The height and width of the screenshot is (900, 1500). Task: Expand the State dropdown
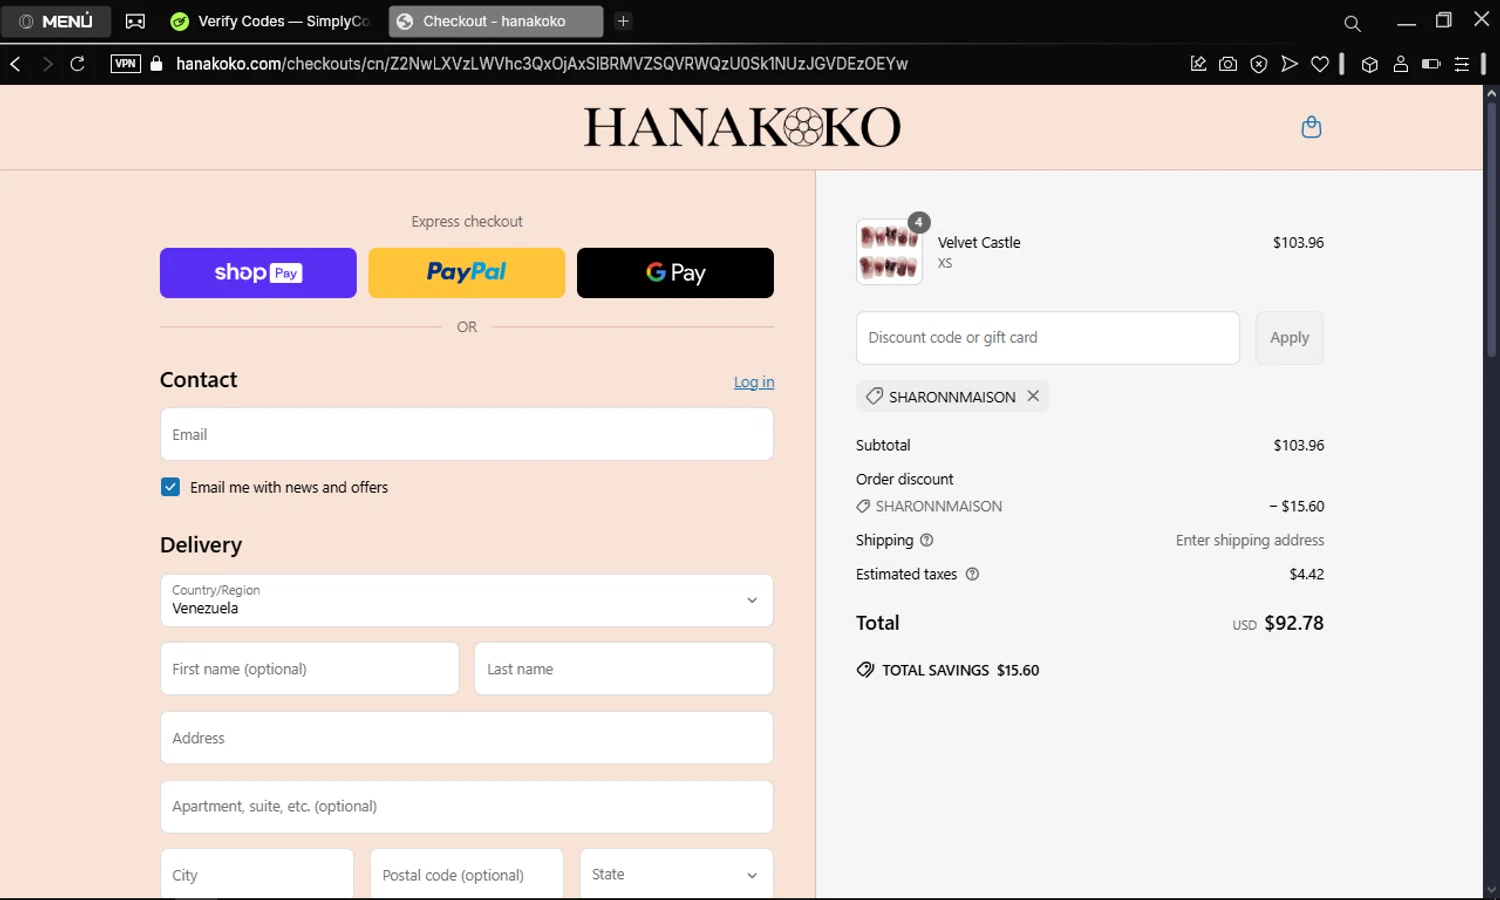(677, 874)
